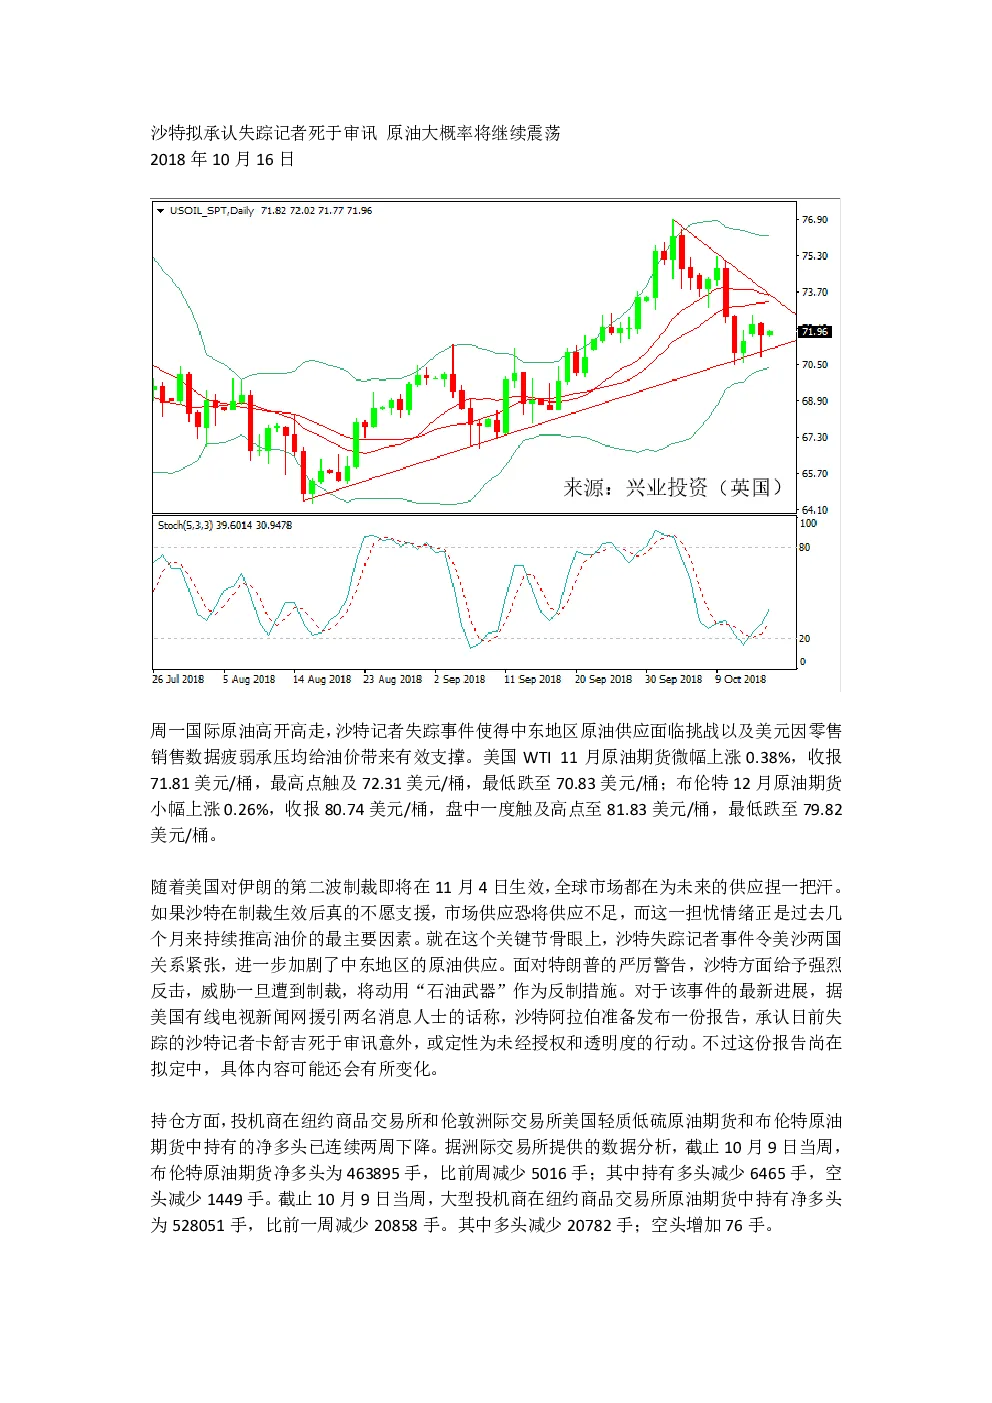Image resolution: width=992 pixels, height=1403 pixels.
Task: Click the 70.50 price axis label
Action: (x=814, y=365)
